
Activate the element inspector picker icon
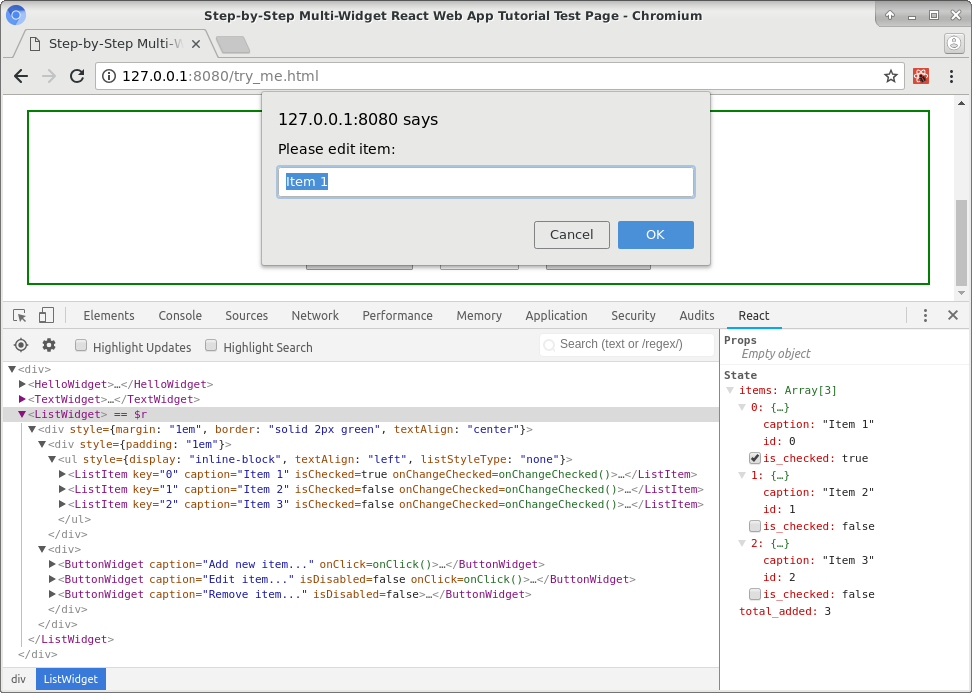click(x=20, y=316)
